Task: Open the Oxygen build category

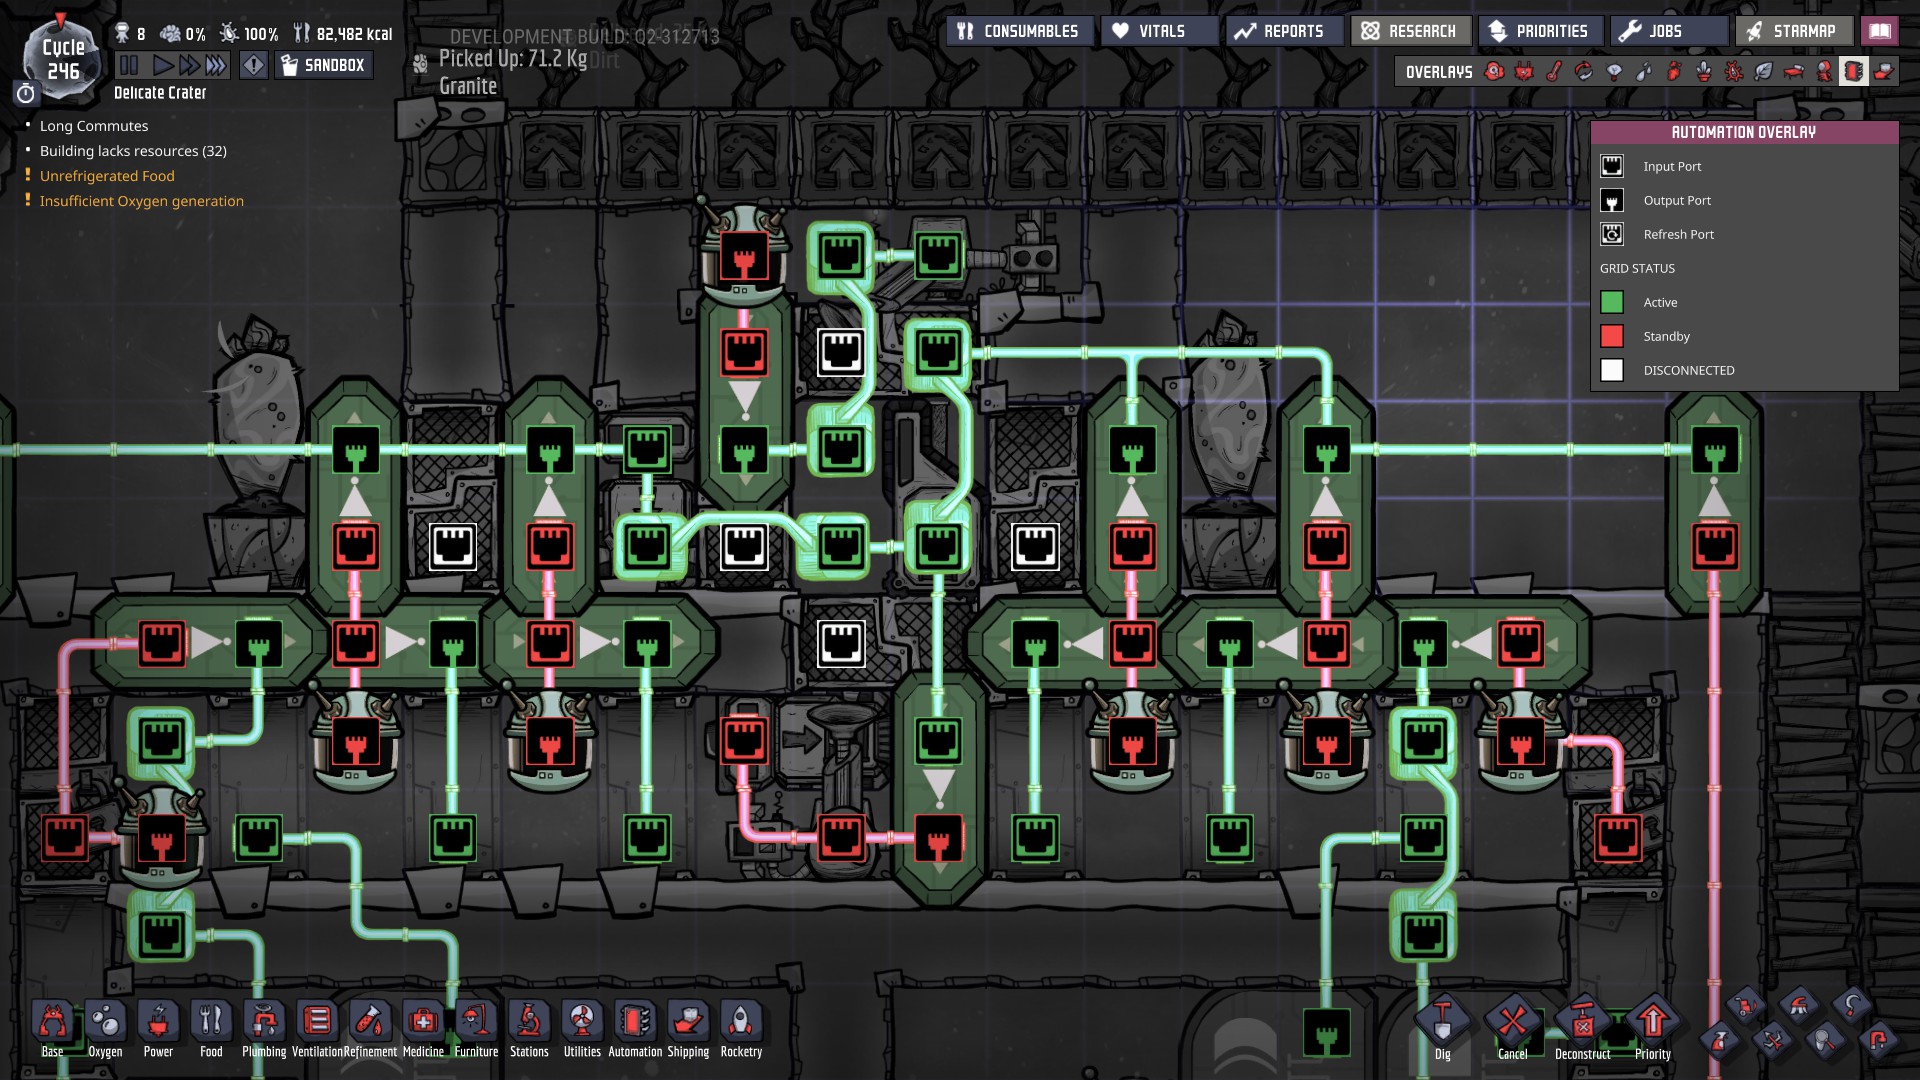Action: [105, 1029]
